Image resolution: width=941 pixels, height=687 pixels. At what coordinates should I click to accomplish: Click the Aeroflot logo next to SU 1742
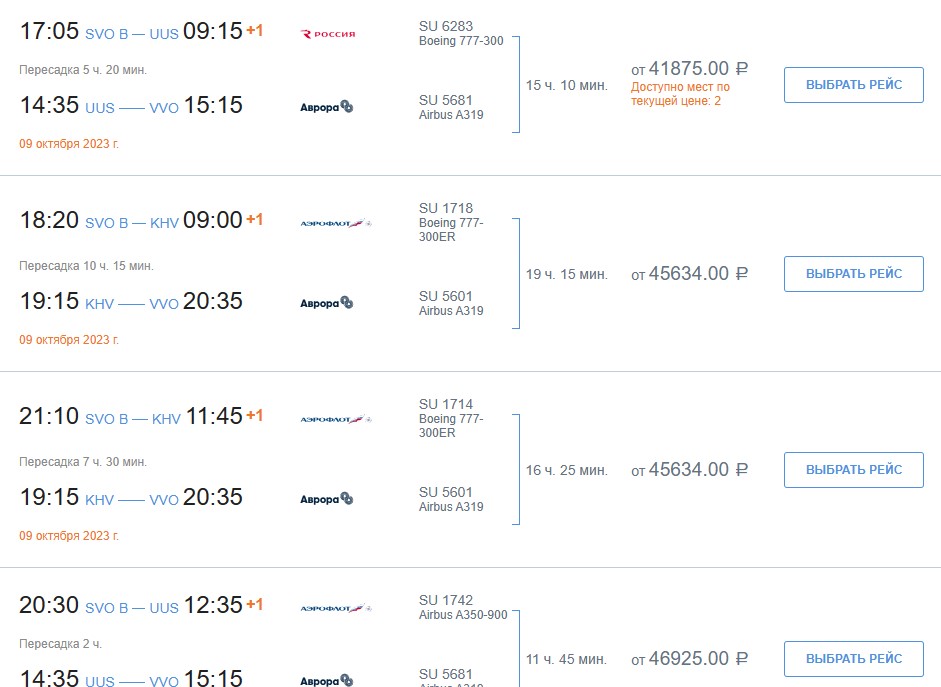coord(336,608)
